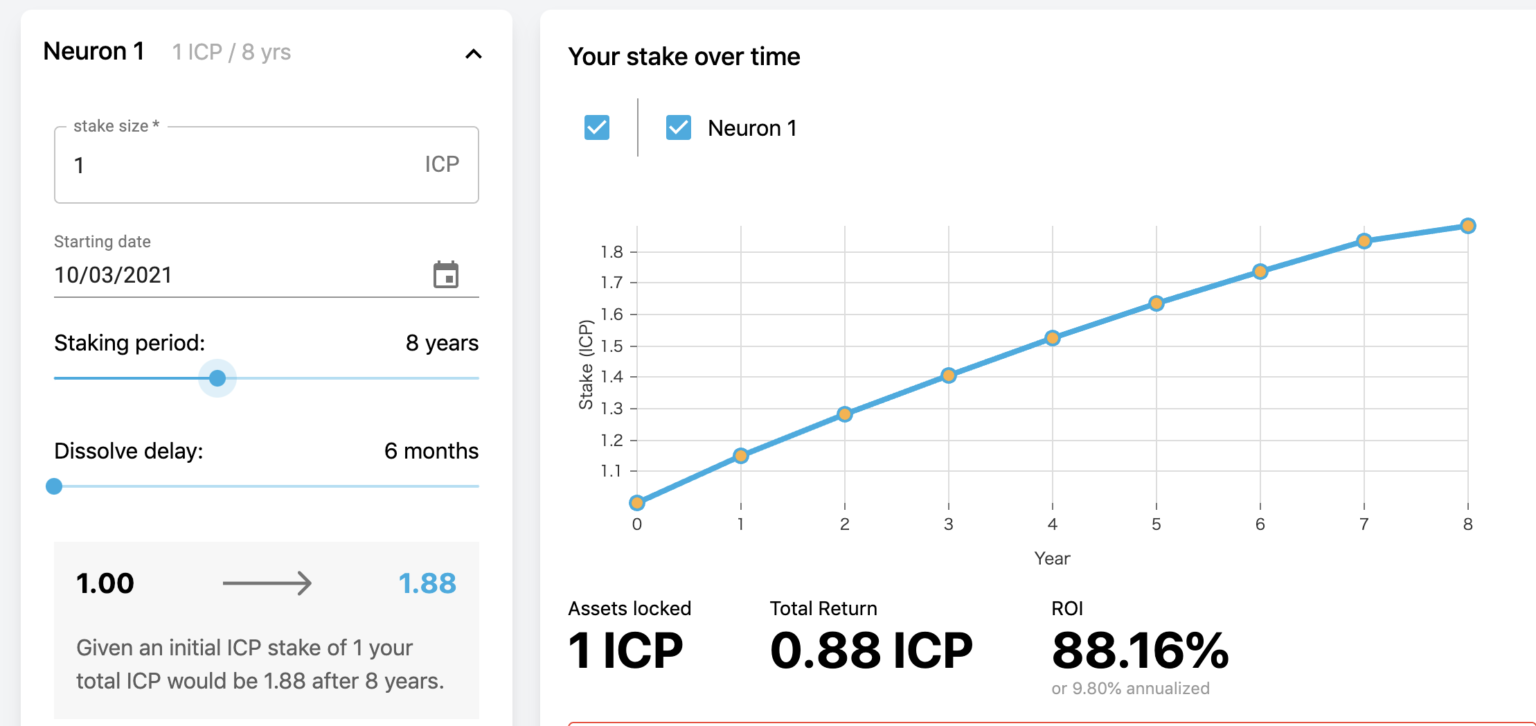The width and height of the screenshot is (1536, 726).
Task: Click the staking period slider handle
Action: point(217,378)
